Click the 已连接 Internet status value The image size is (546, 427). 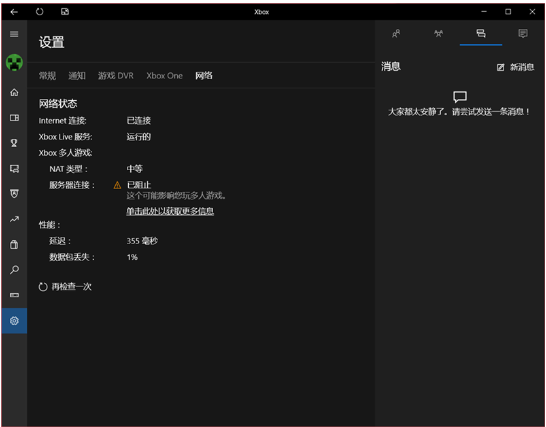139,121
